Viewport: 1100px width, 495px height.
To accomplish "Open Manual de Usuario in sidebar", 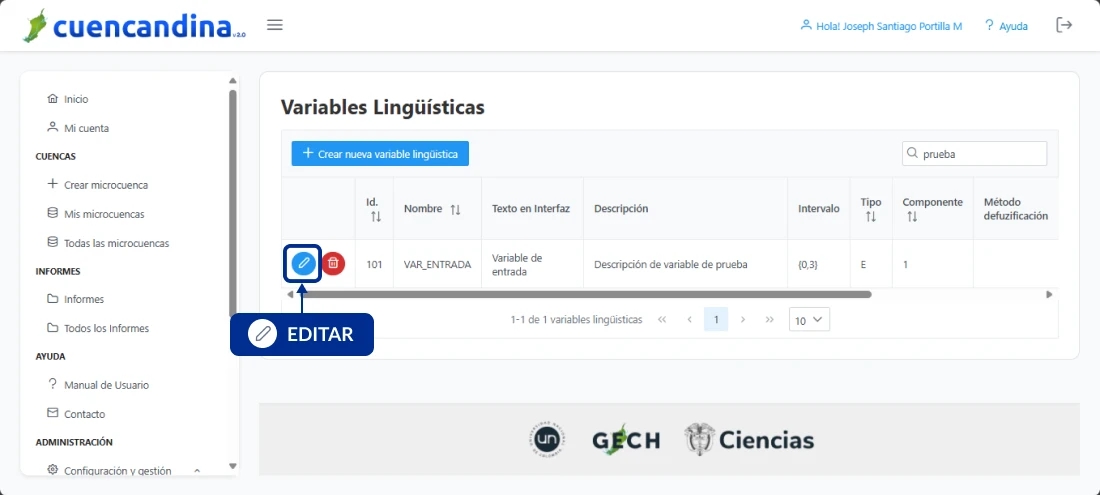I will pyautogui.click(x=106, y=385).
